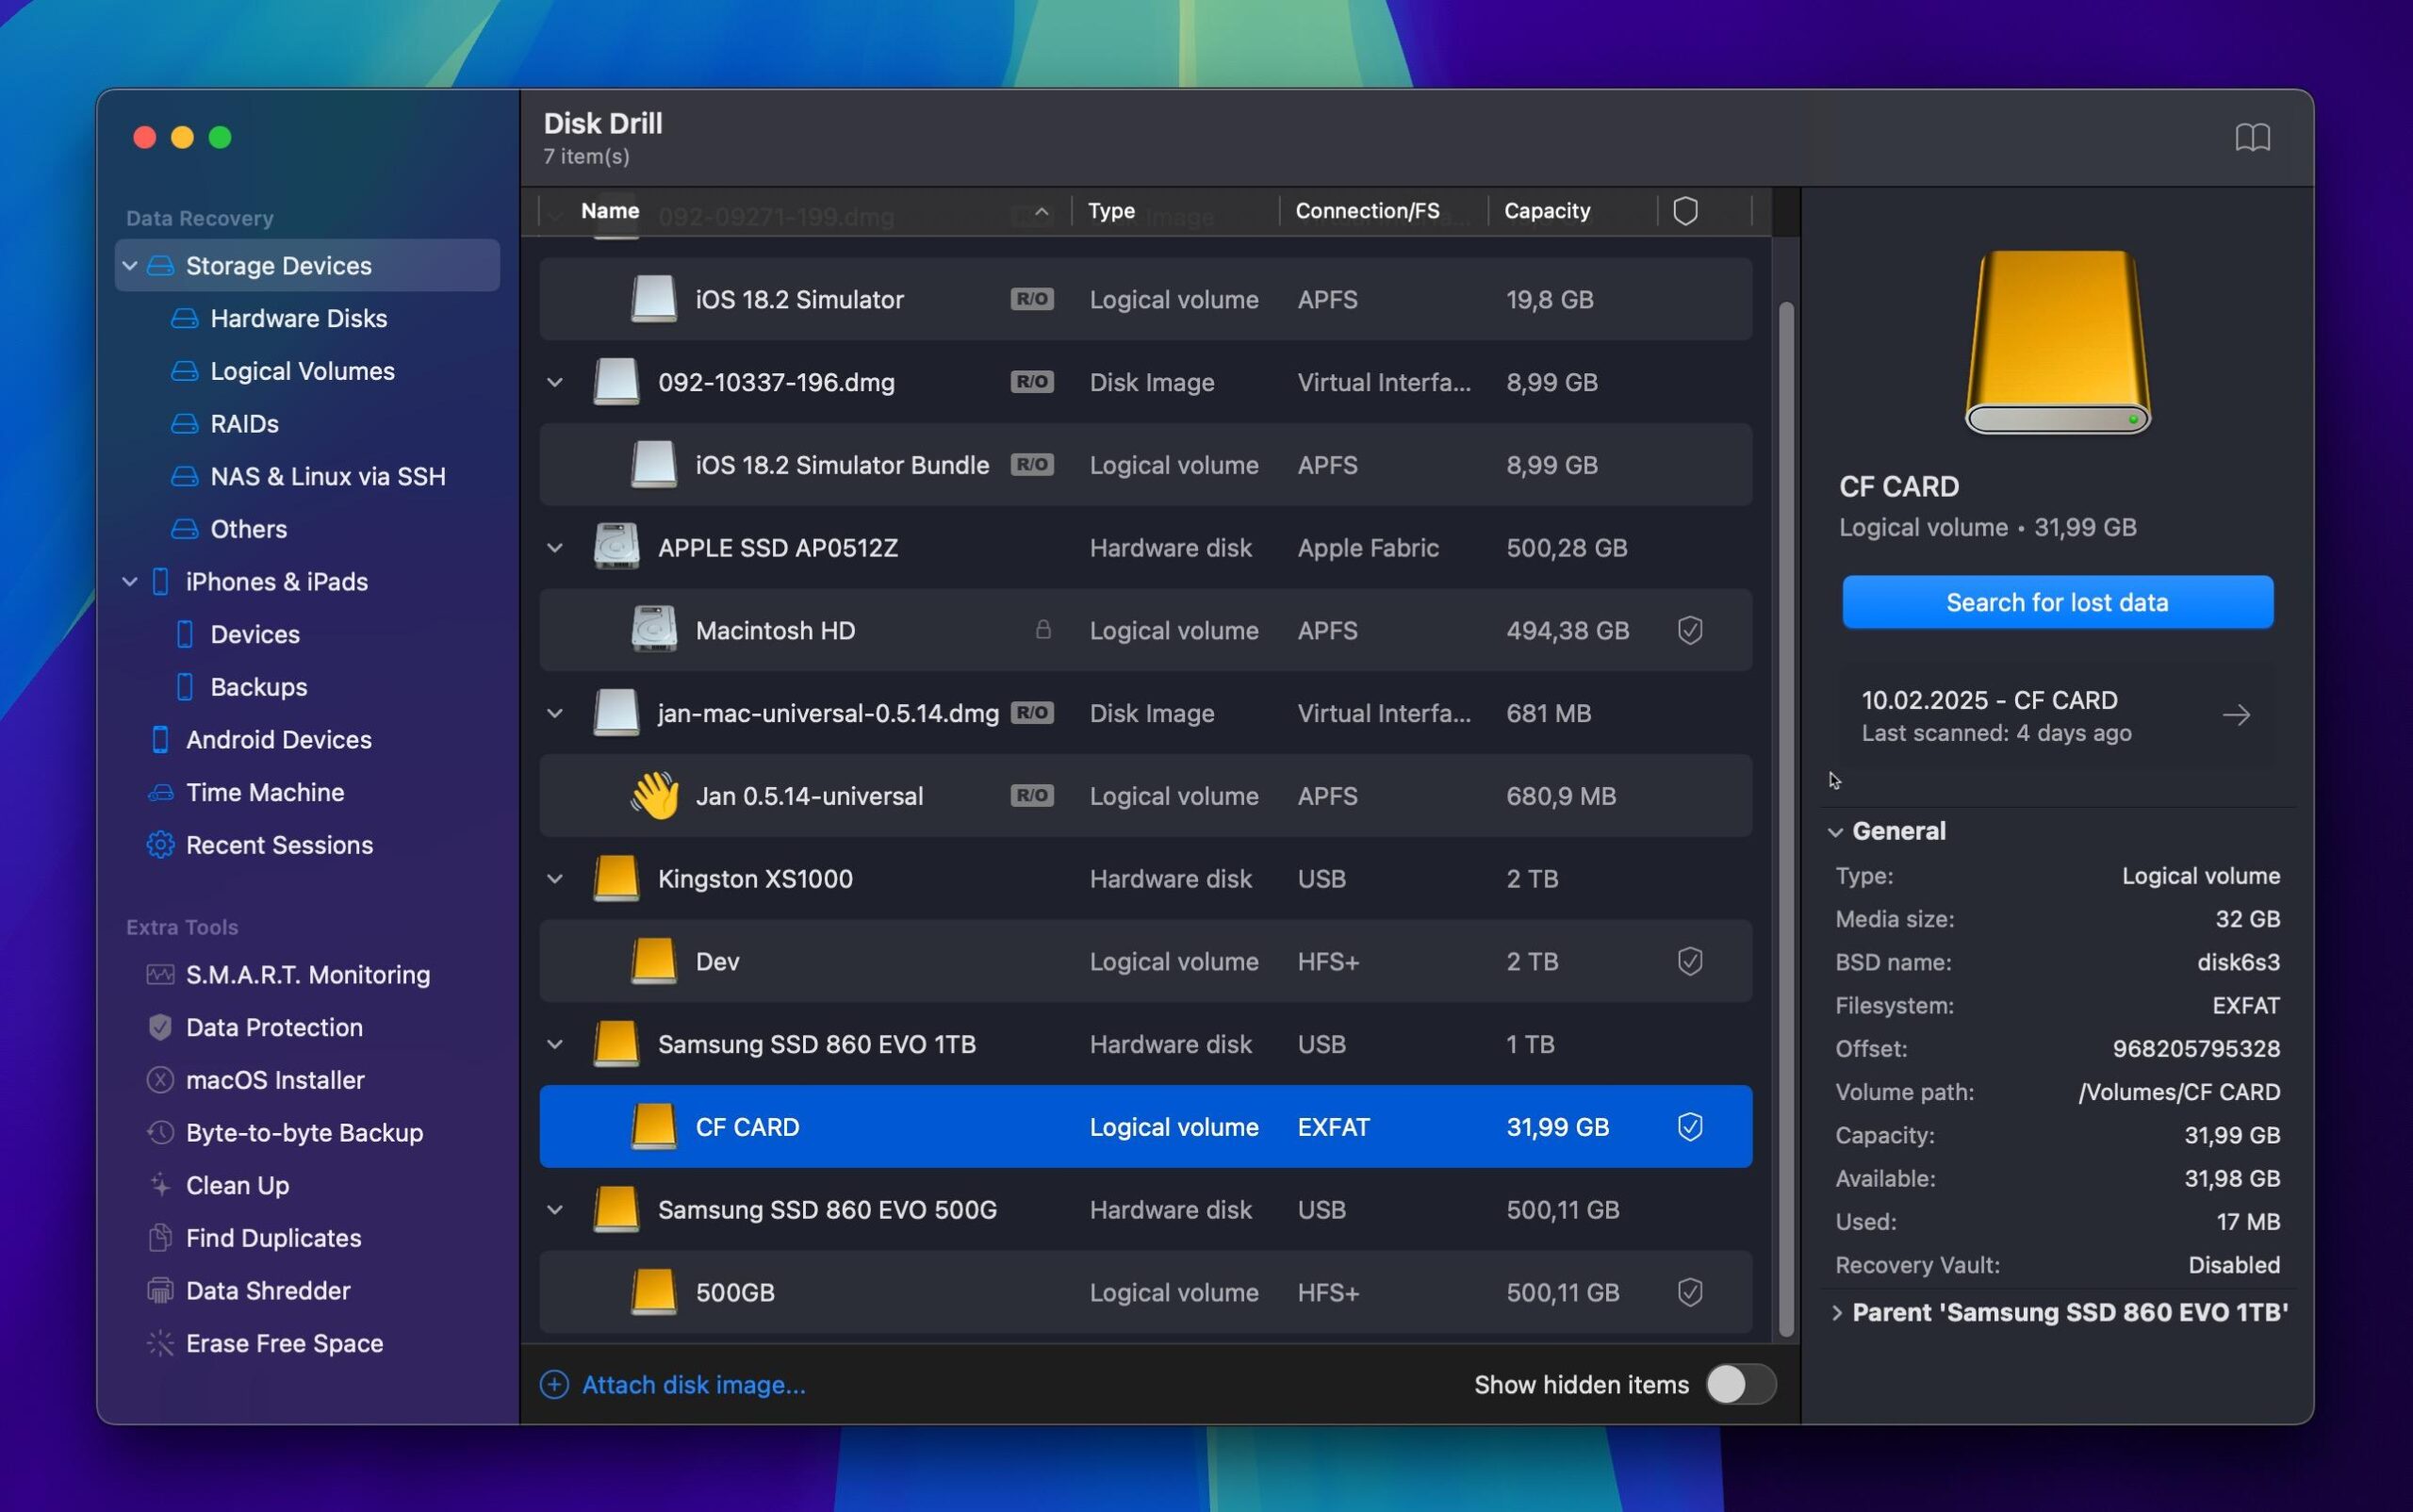
Task: Click the plus icon beside Attach disk image
Action: coord(554,1384)
